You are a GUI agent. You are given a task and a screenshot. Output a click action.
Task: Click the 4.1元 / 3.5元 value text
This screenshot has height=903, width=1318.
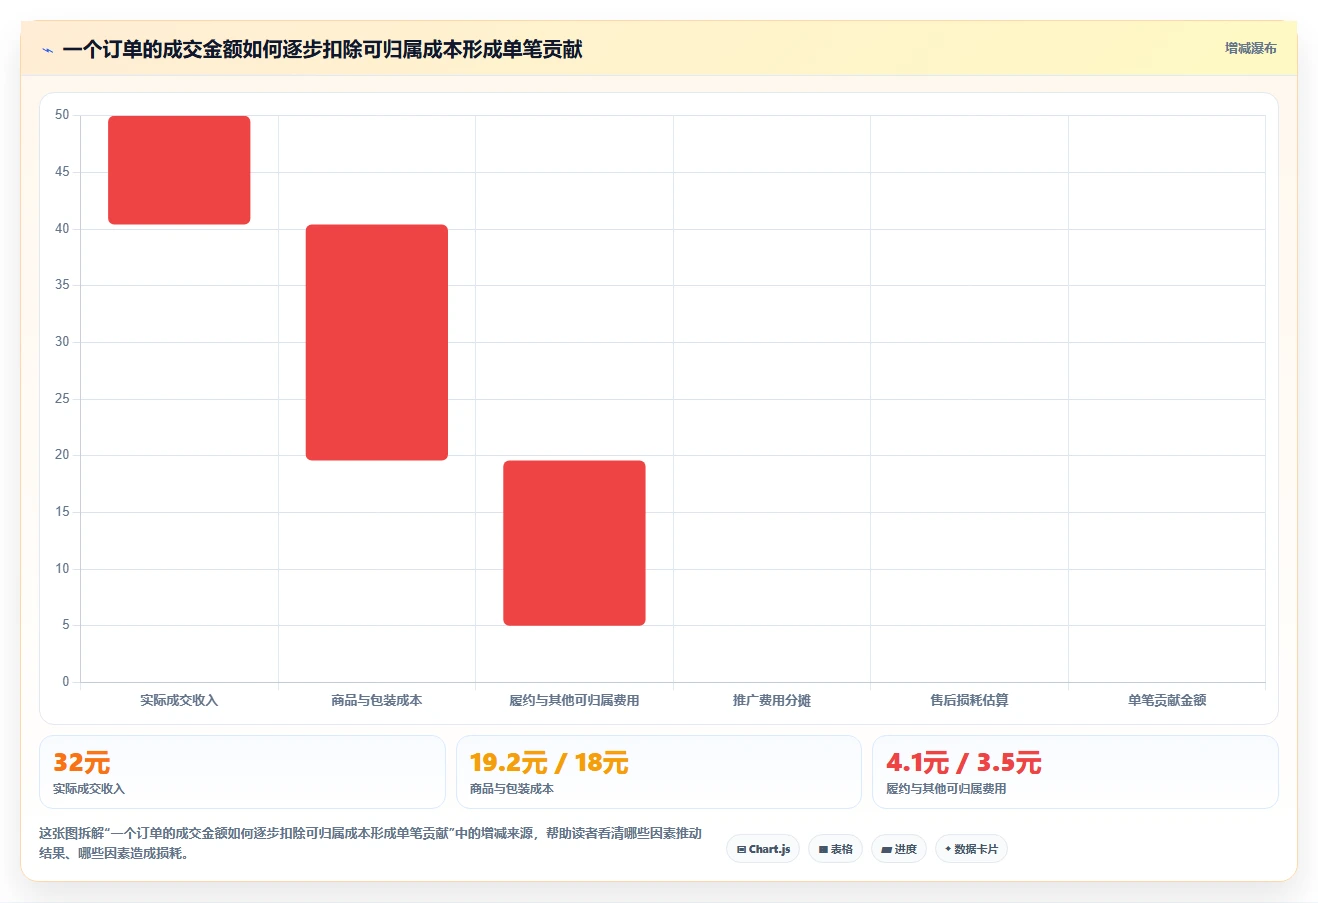click(x=964, y=762)
